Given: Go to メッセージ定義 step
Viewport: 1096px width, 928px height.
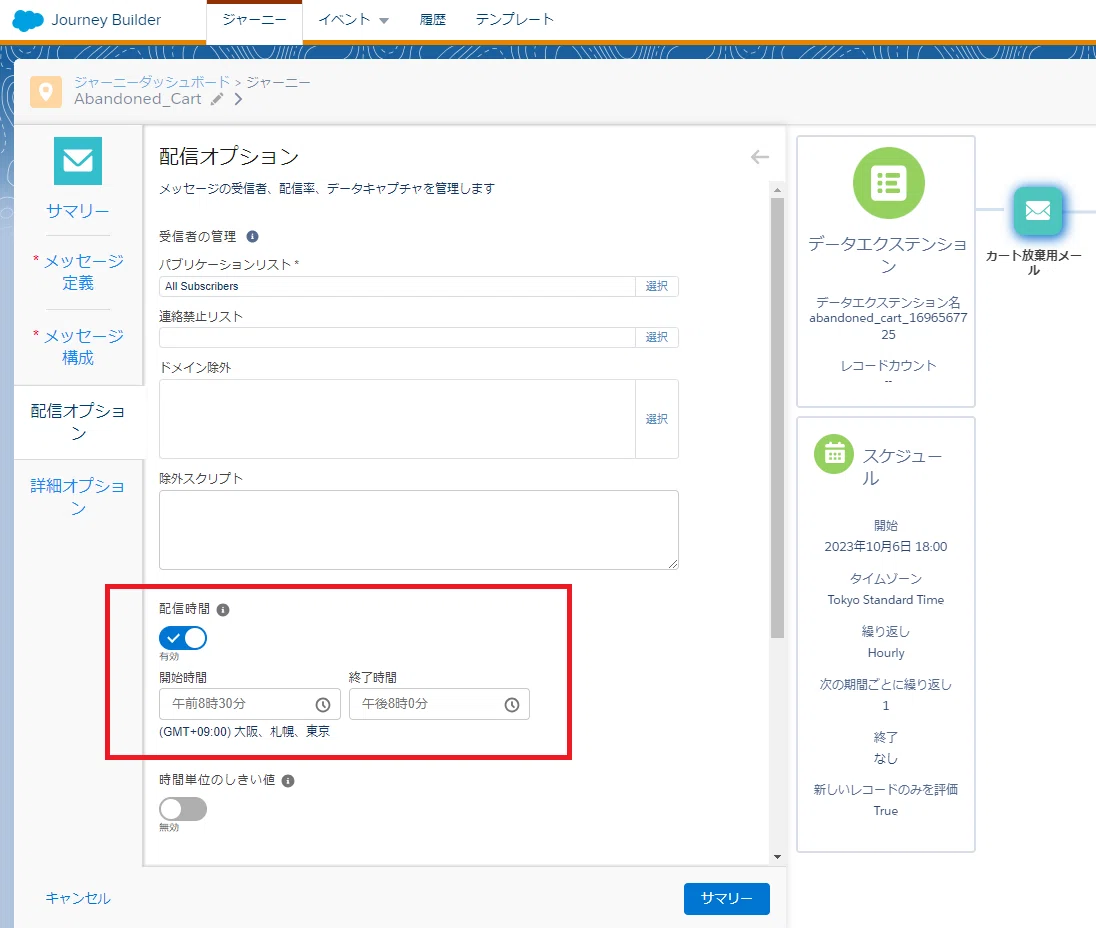Looking at the screenshot, I should [78, 272].
